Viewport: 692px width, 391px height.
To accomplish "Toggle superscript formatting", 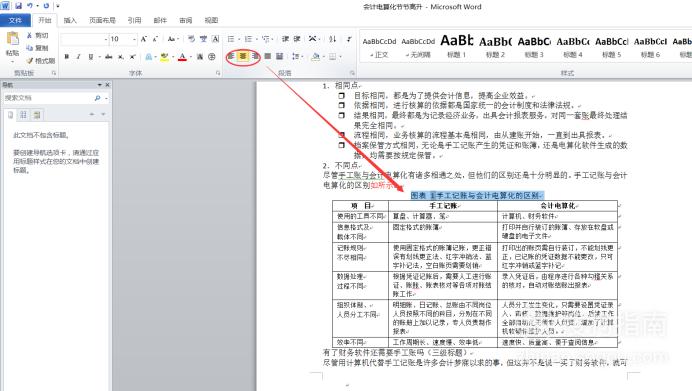I will click(x=132, y=57).
